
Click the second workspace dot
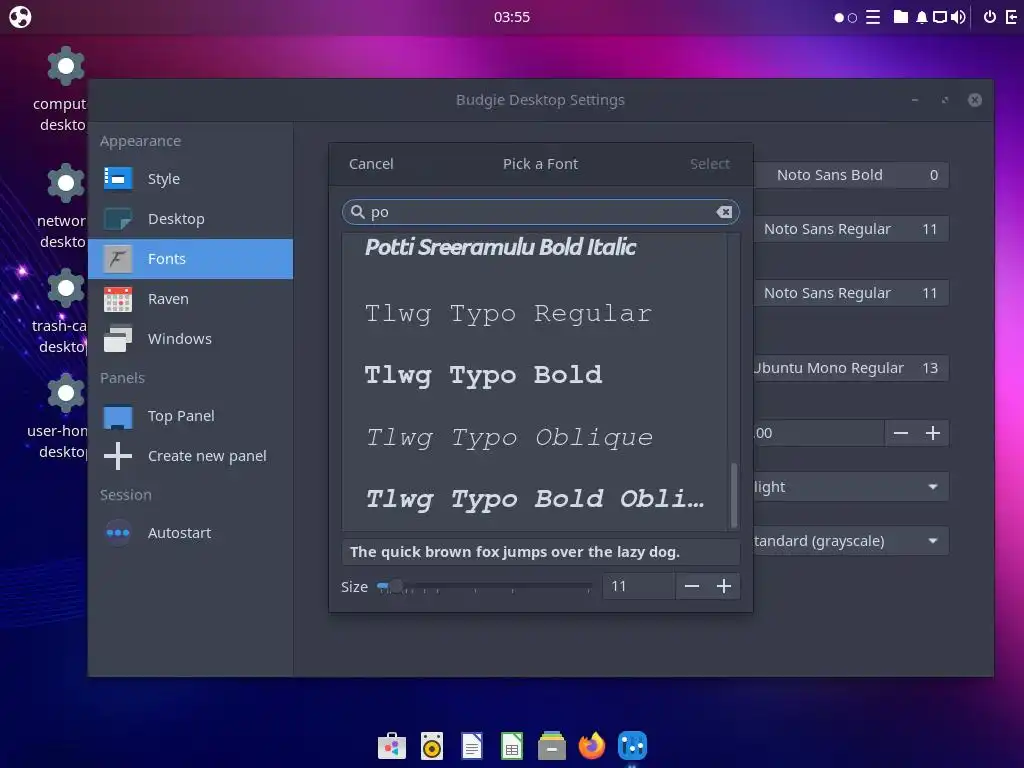point(852,18)
